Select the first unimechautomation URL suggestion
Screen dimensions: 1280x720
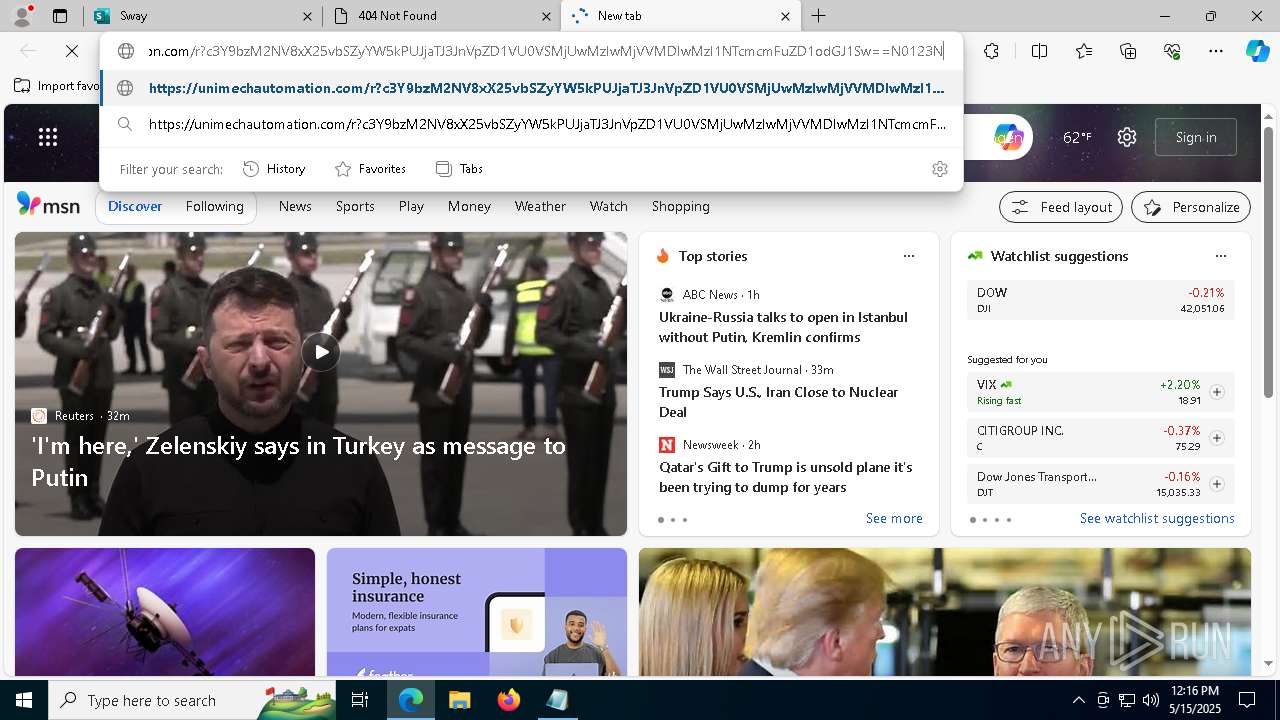[532, 88]
